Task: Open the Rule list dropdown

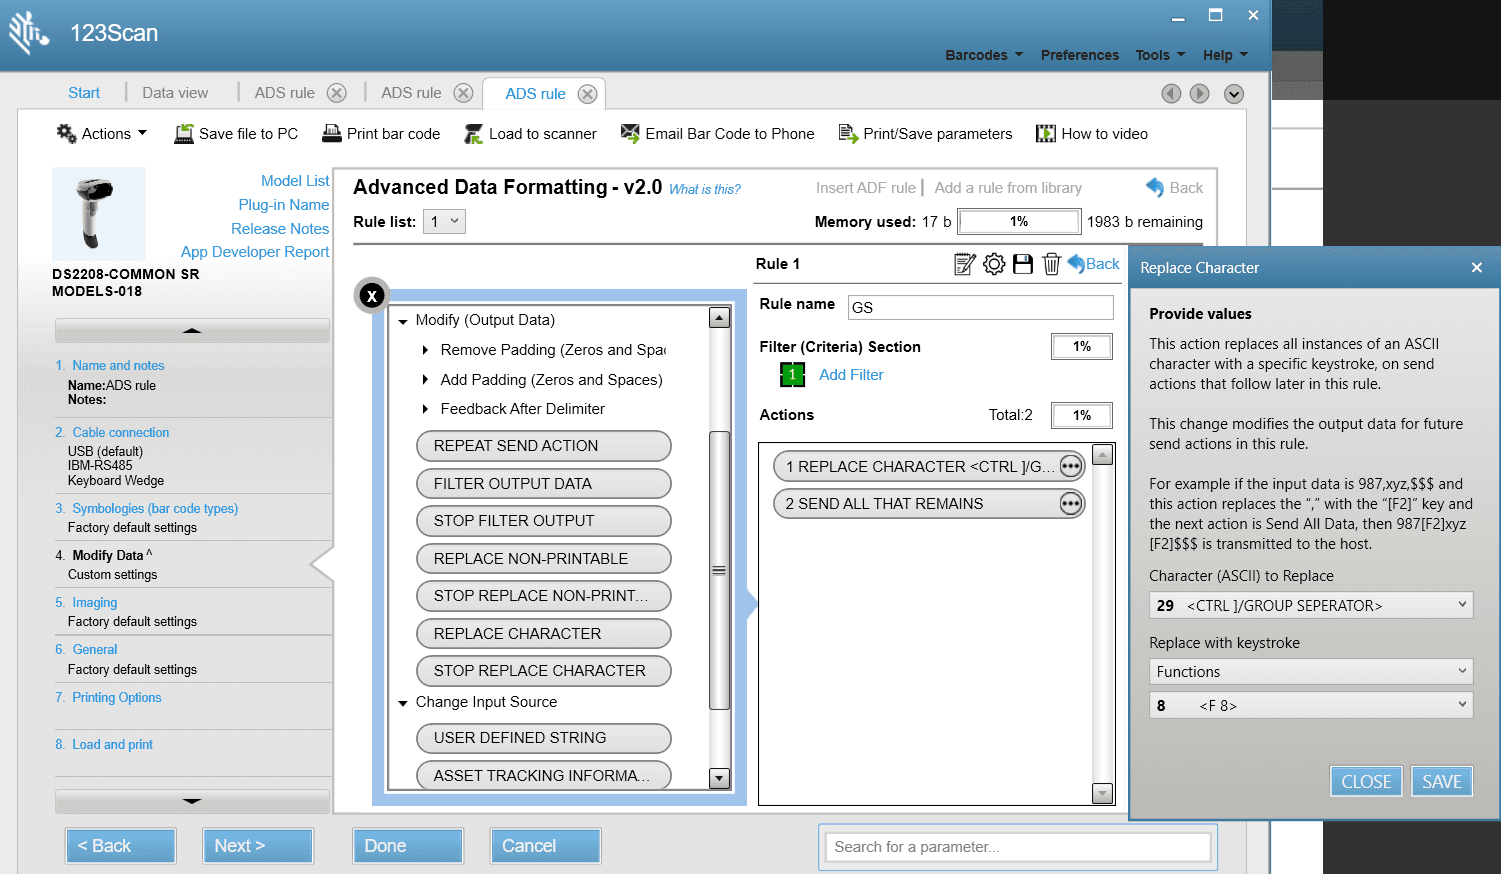Action: pyautogui.click(x=444, y=222)
